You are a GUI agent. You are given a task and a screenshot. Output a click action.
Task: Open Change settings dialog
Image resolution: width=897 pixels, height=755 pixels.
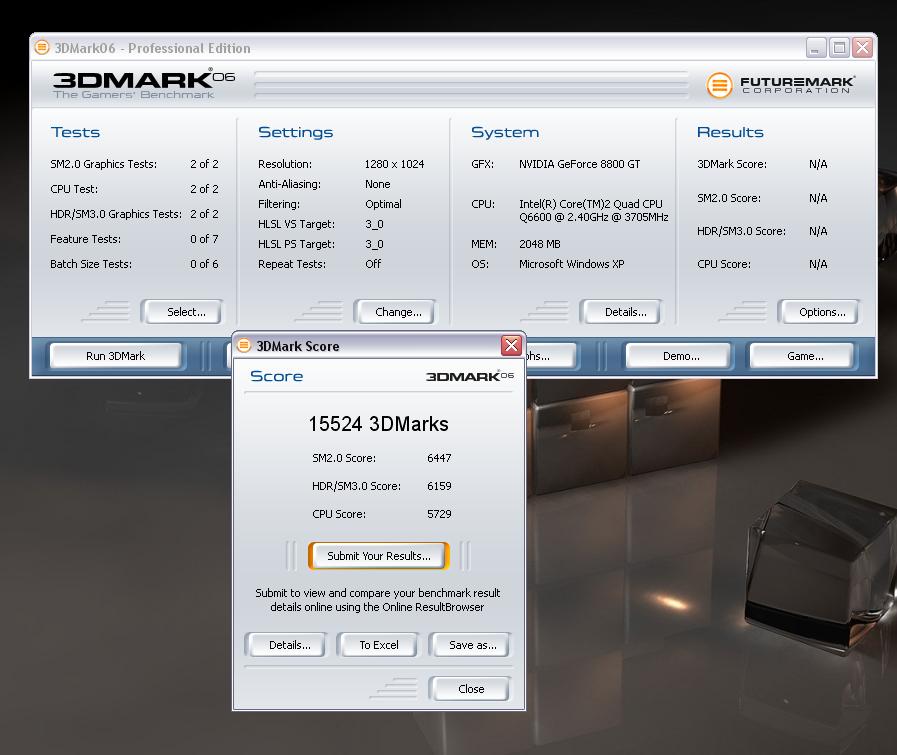395,312
